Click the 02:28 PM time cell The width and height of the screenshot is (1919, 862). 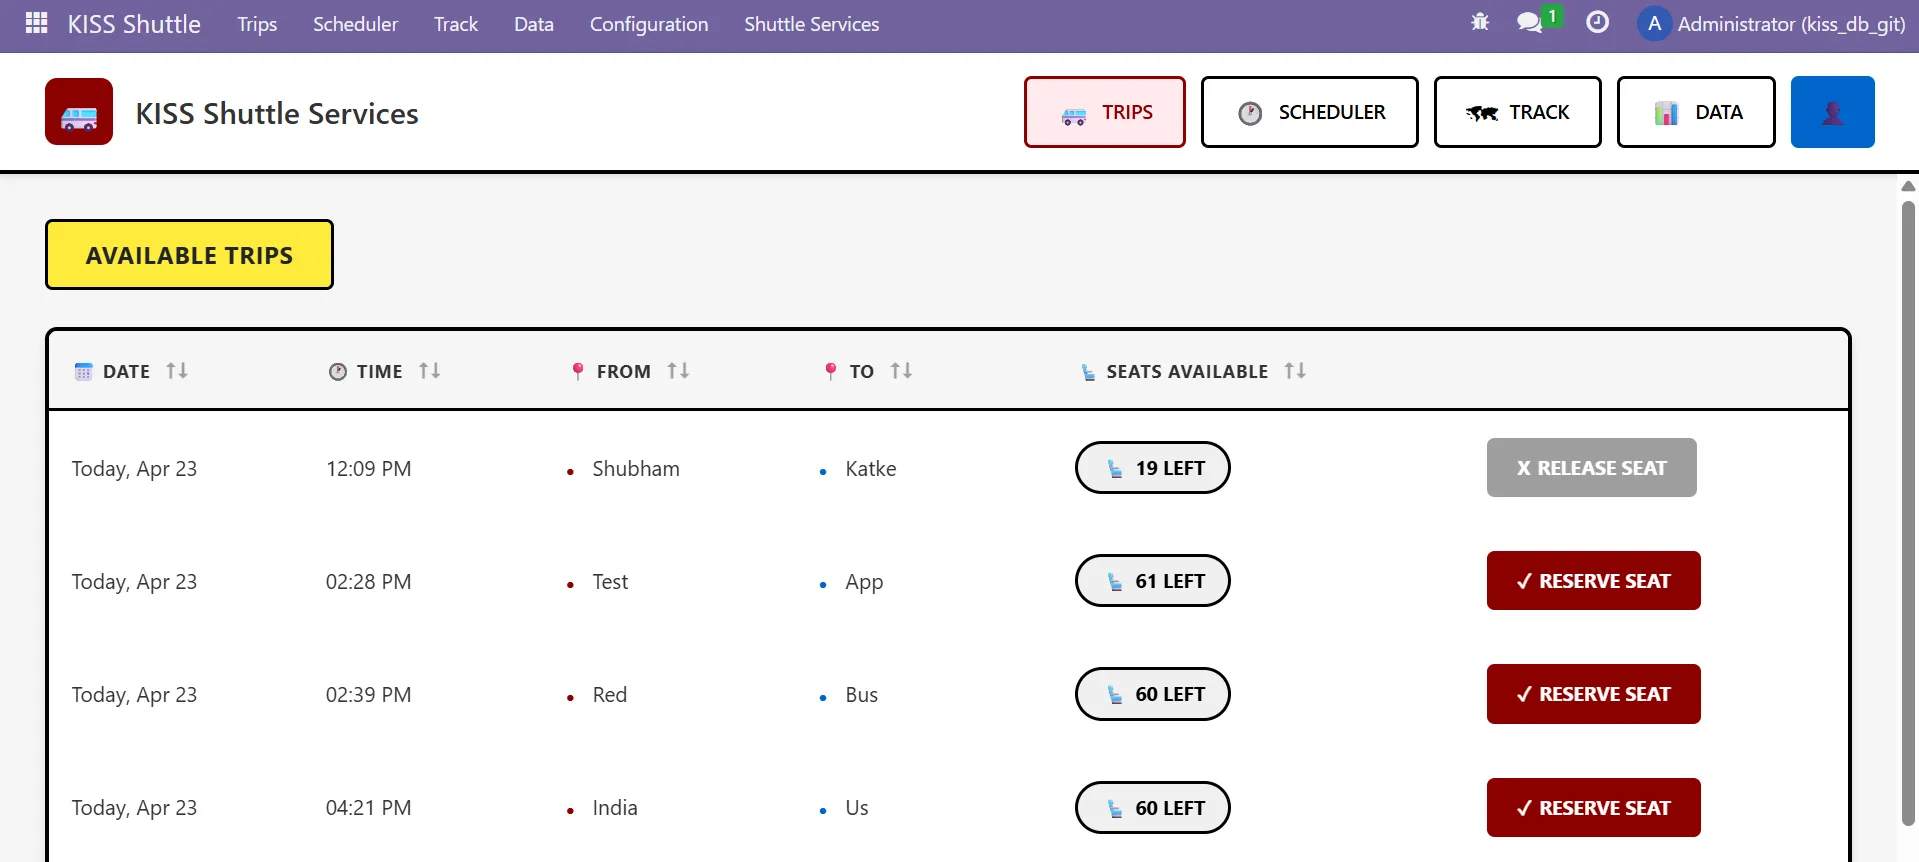[x=368, y=581]
